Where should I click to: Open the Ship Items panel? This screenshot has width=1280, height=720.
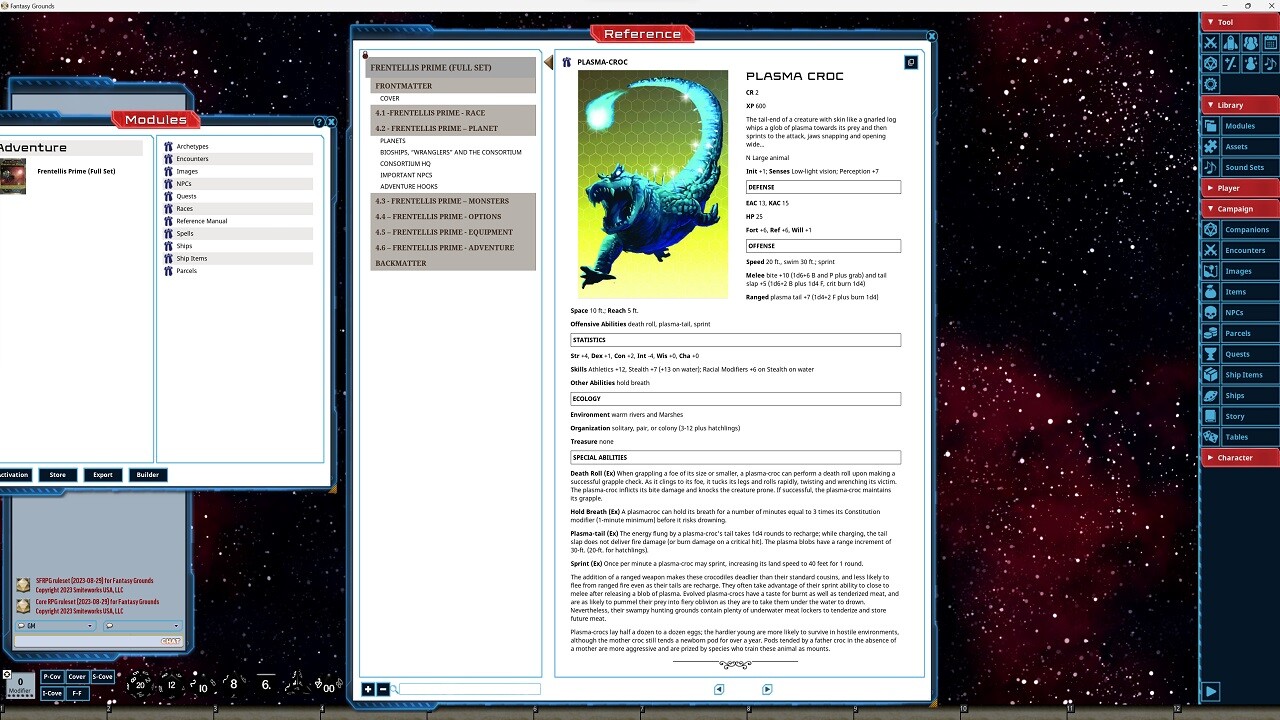coord(1245,374)
